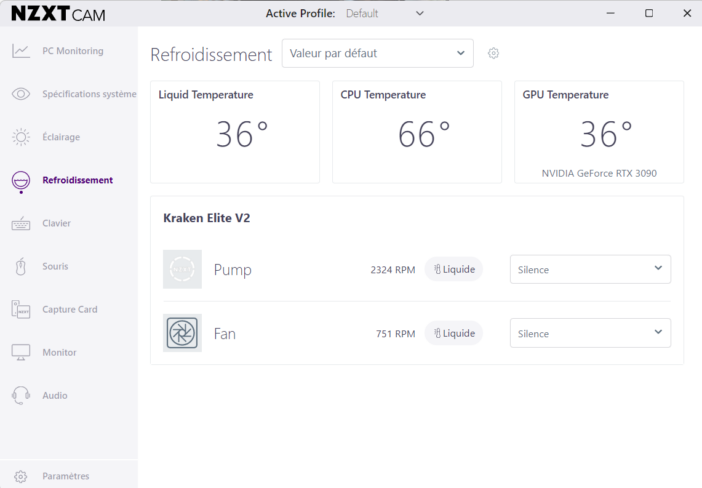Open the Souris section

pyautogui.click(x=56, y=266)
